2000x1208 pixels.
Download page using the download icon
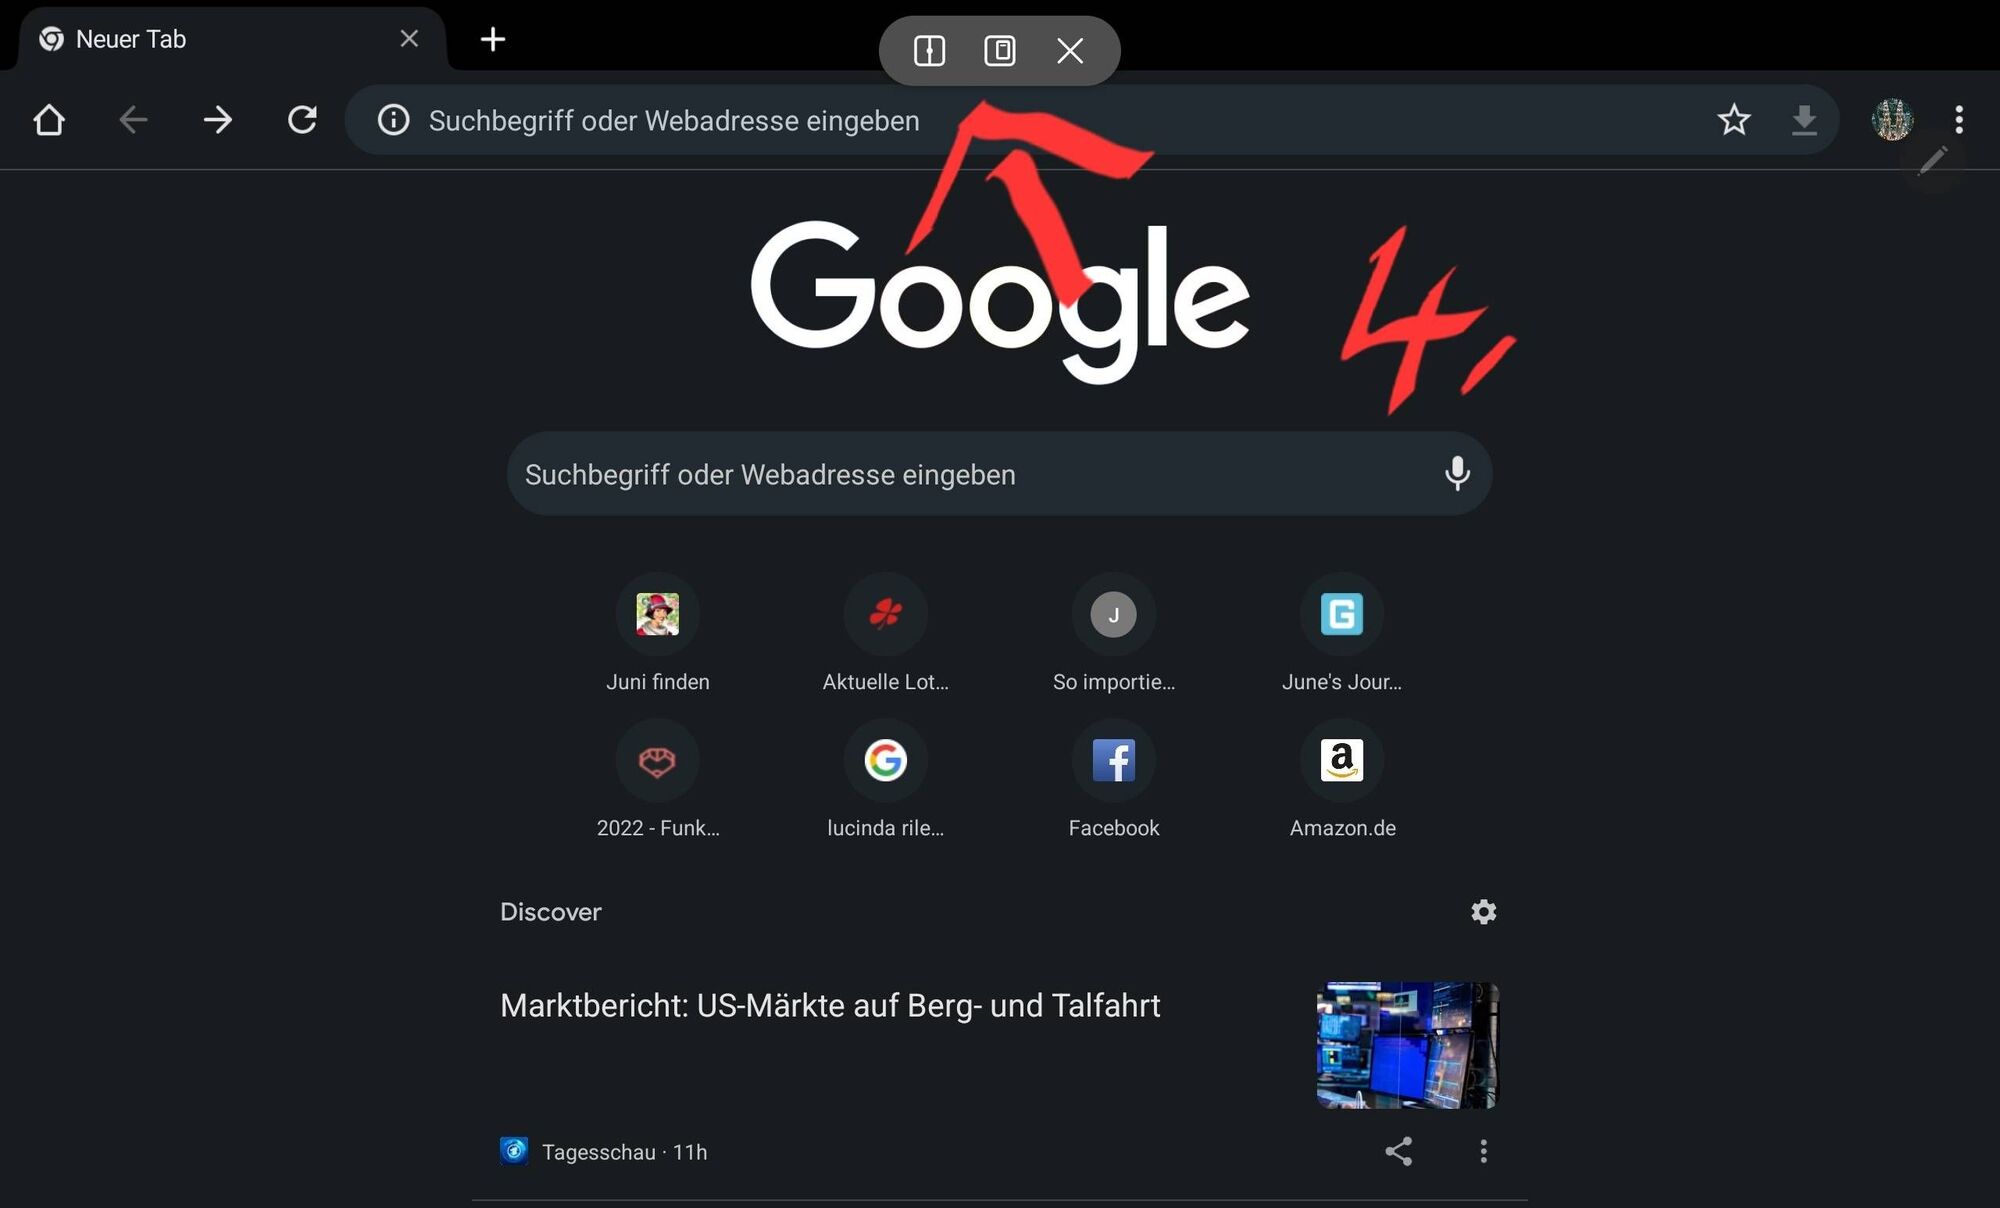pyautogui.click(x=1804, y=120)
